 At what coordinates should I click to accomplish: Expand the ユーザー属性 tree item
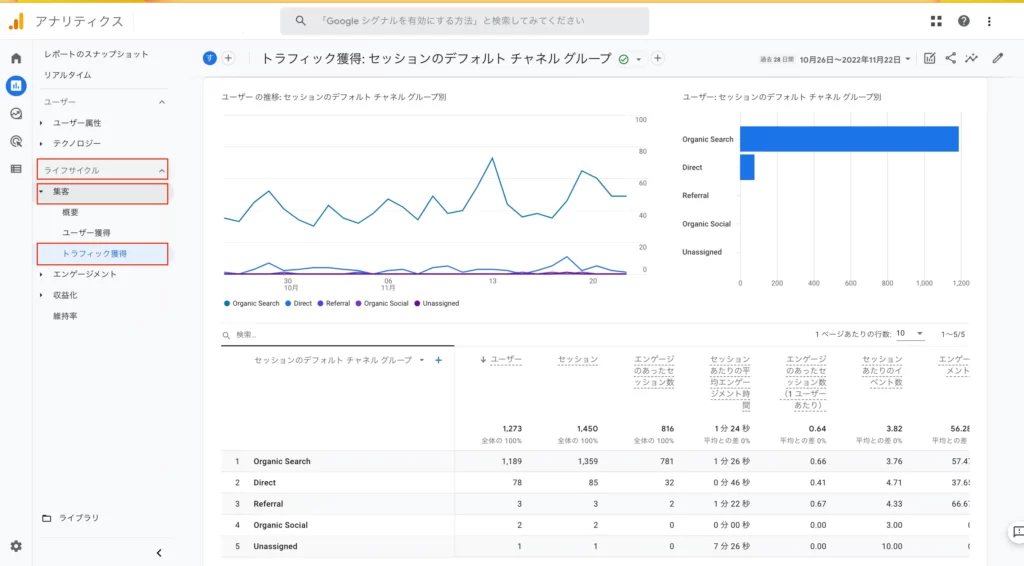coord(41,123)
